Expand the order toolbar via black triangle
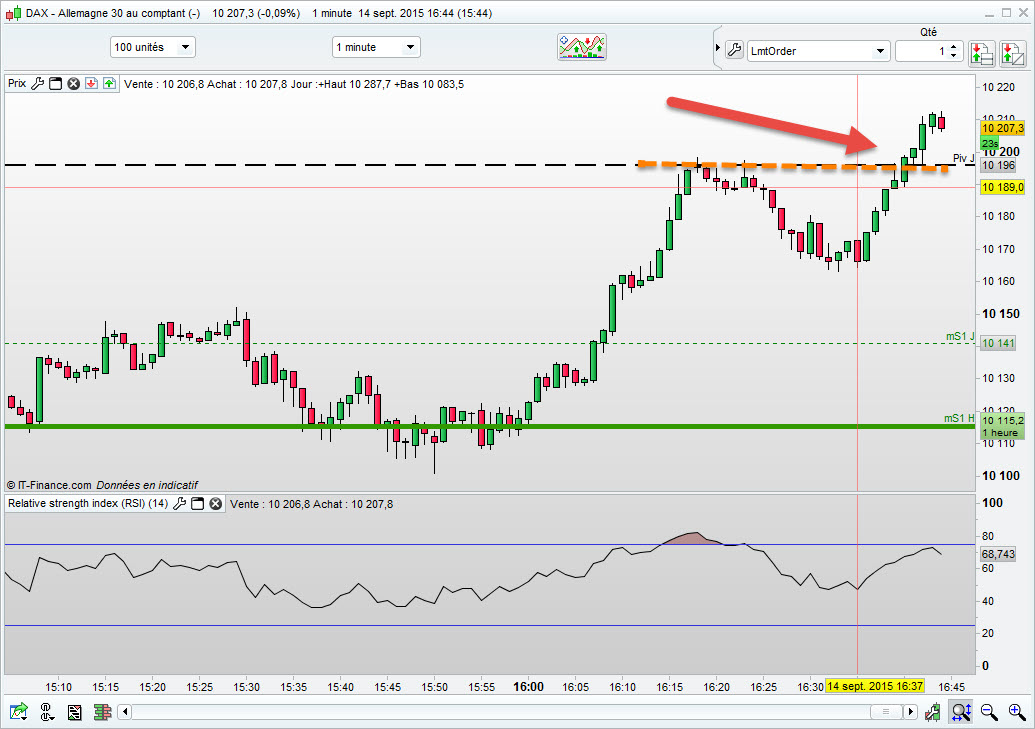 coord(718,48)
